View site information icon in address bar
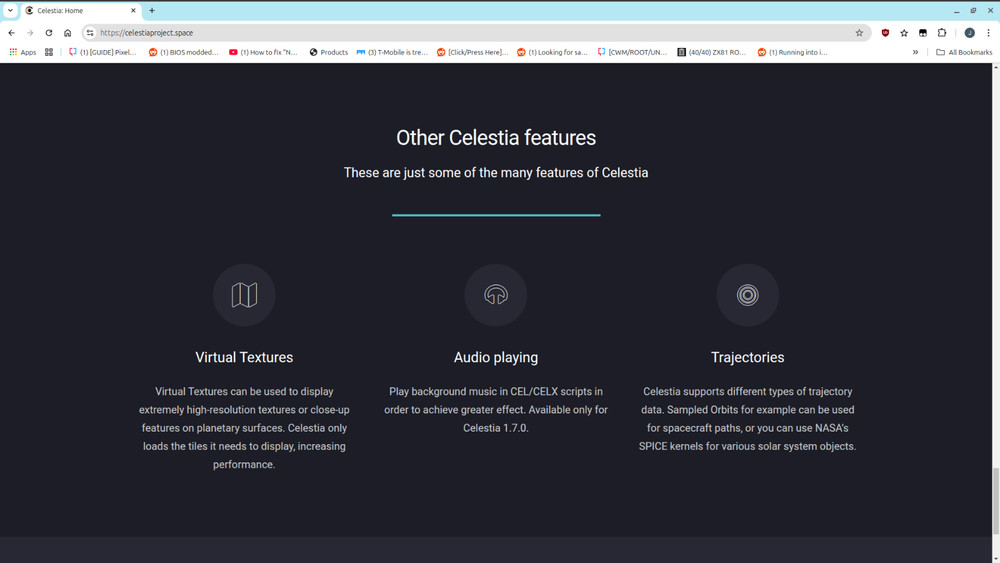This screenshot has height=563, width=1000. [90, 33]
